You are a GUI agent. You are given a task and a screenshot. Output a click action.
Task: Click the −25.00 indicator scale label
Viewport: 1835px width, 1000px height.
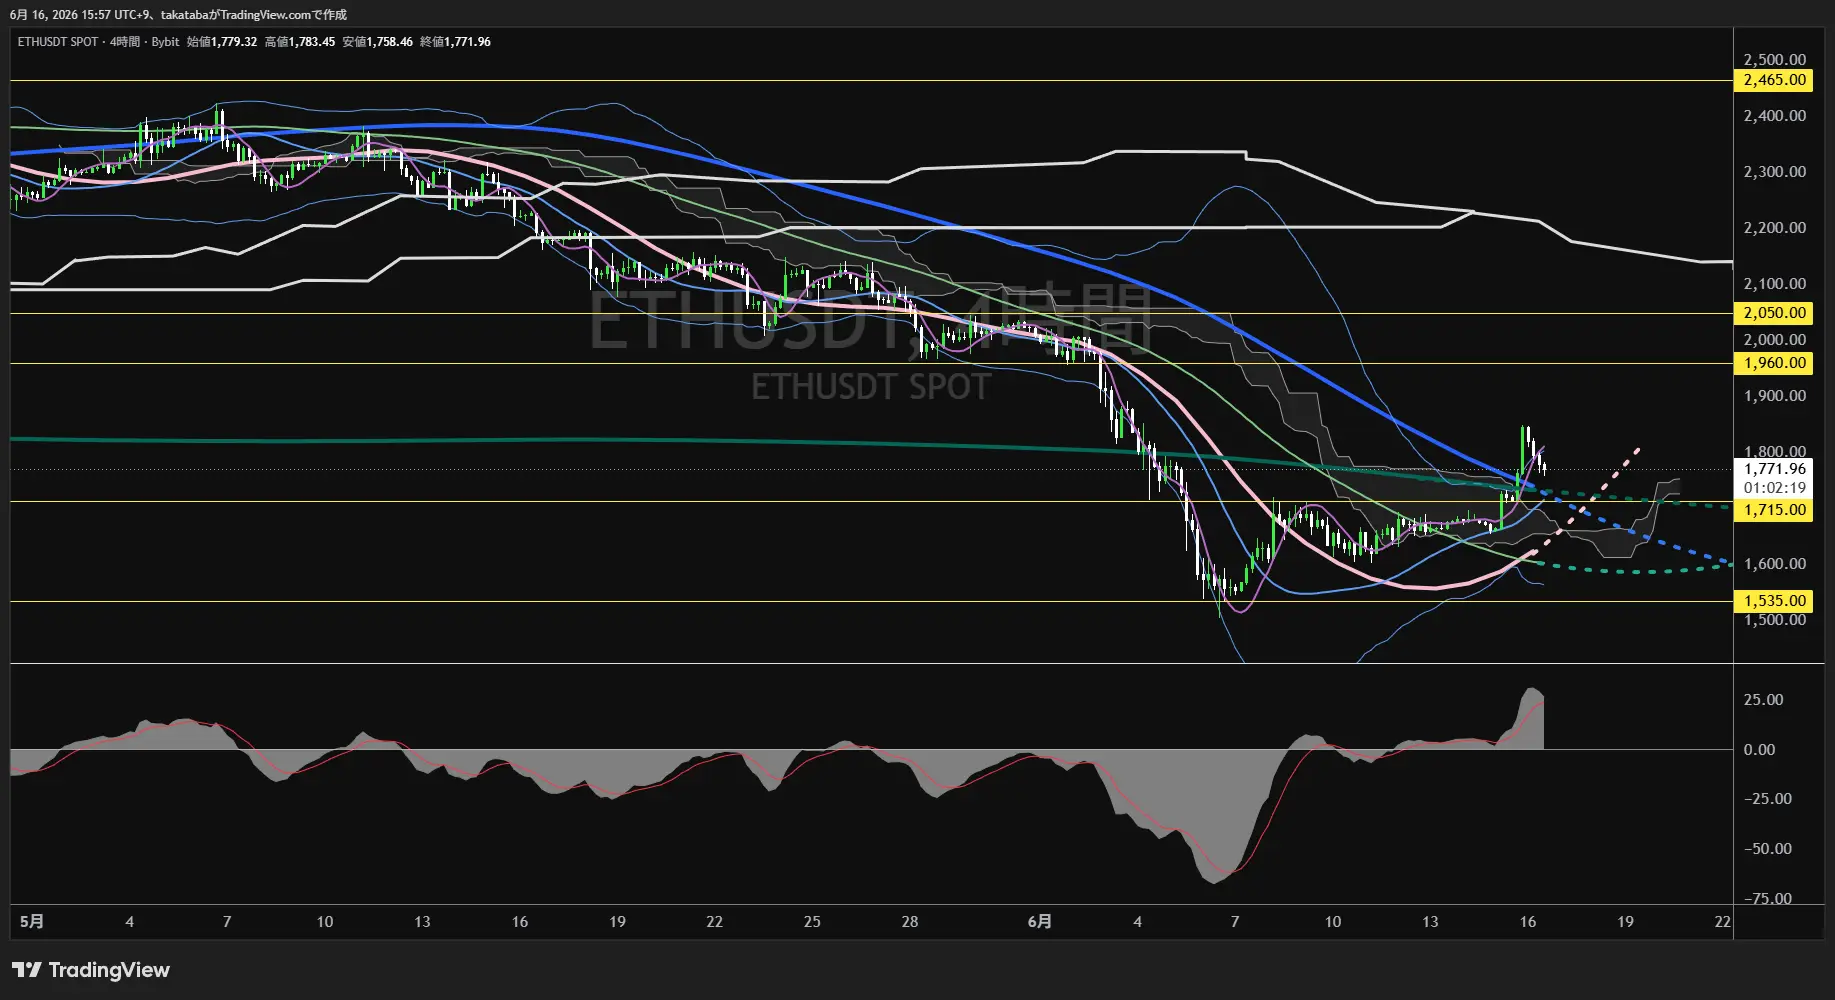1768,799
